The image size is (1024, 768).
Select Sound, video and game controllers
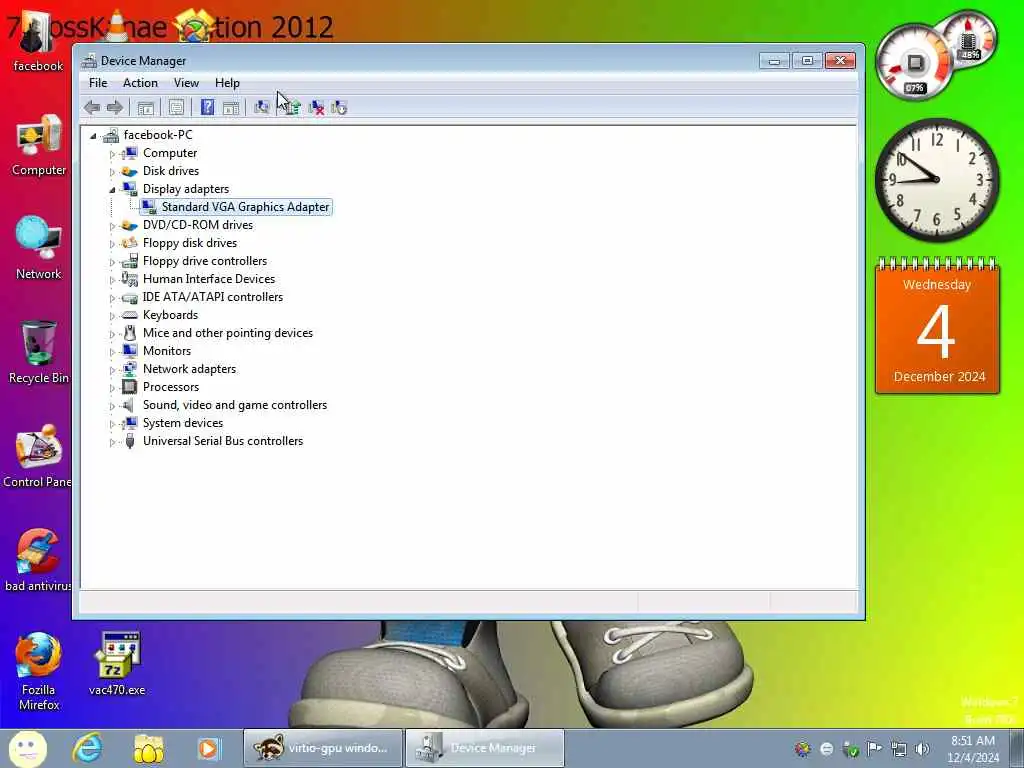235,405
